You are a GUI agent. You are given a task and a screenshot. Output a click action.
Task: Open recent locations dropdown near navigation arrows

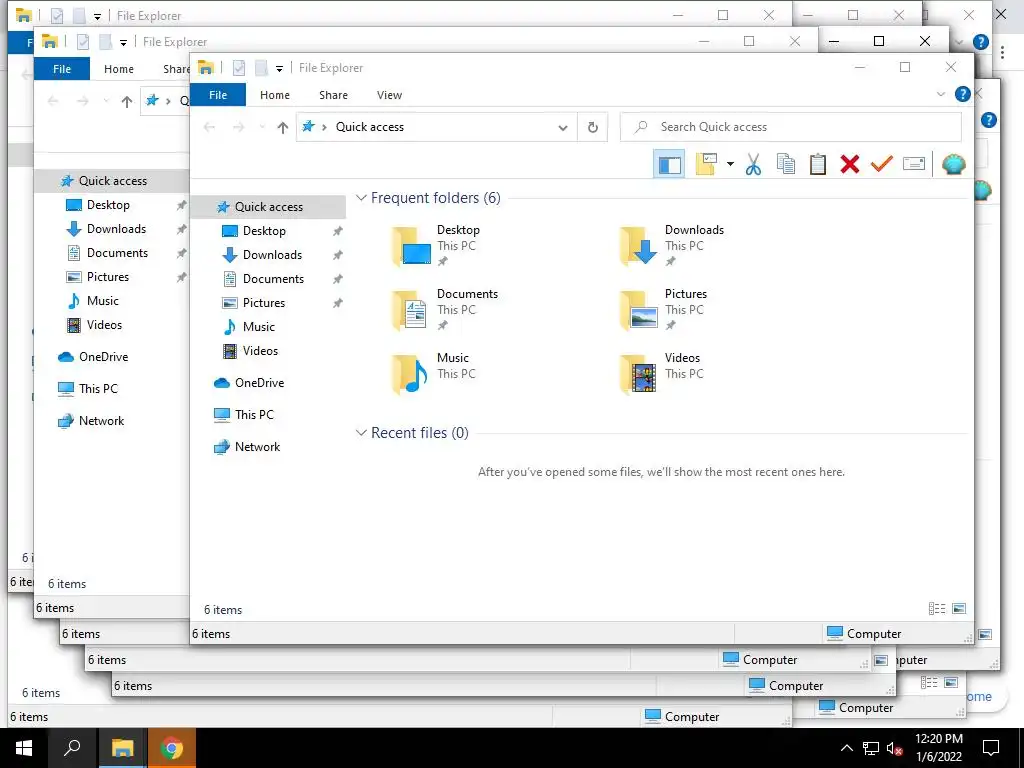coord(262,127)
